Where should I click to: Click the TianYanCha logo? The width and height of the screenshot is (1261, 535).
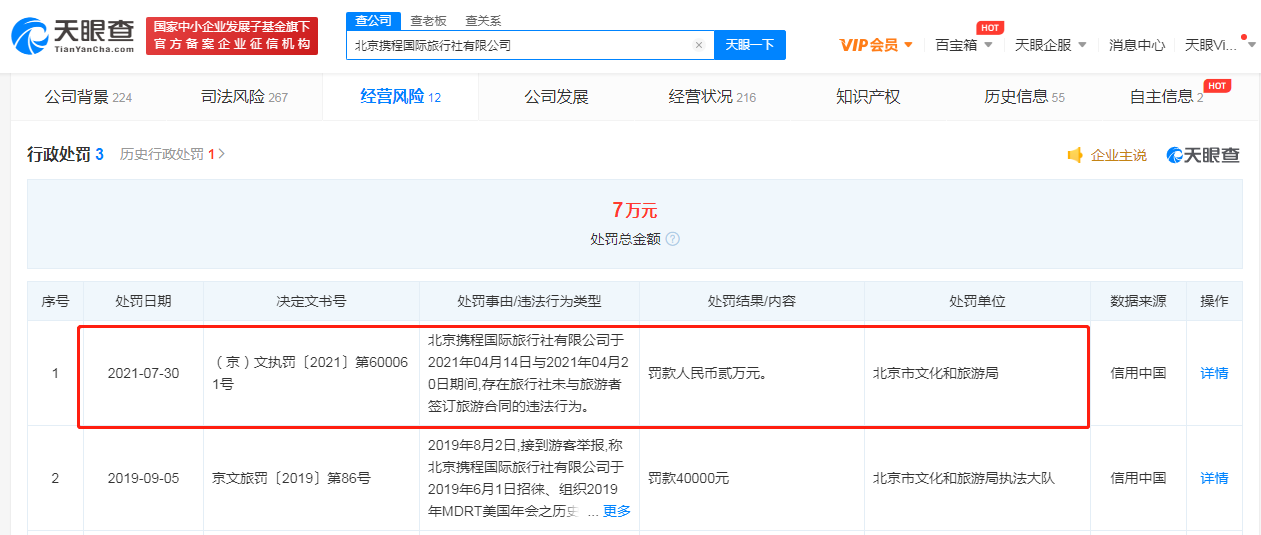pyautogui.click(x=72, y=36)
